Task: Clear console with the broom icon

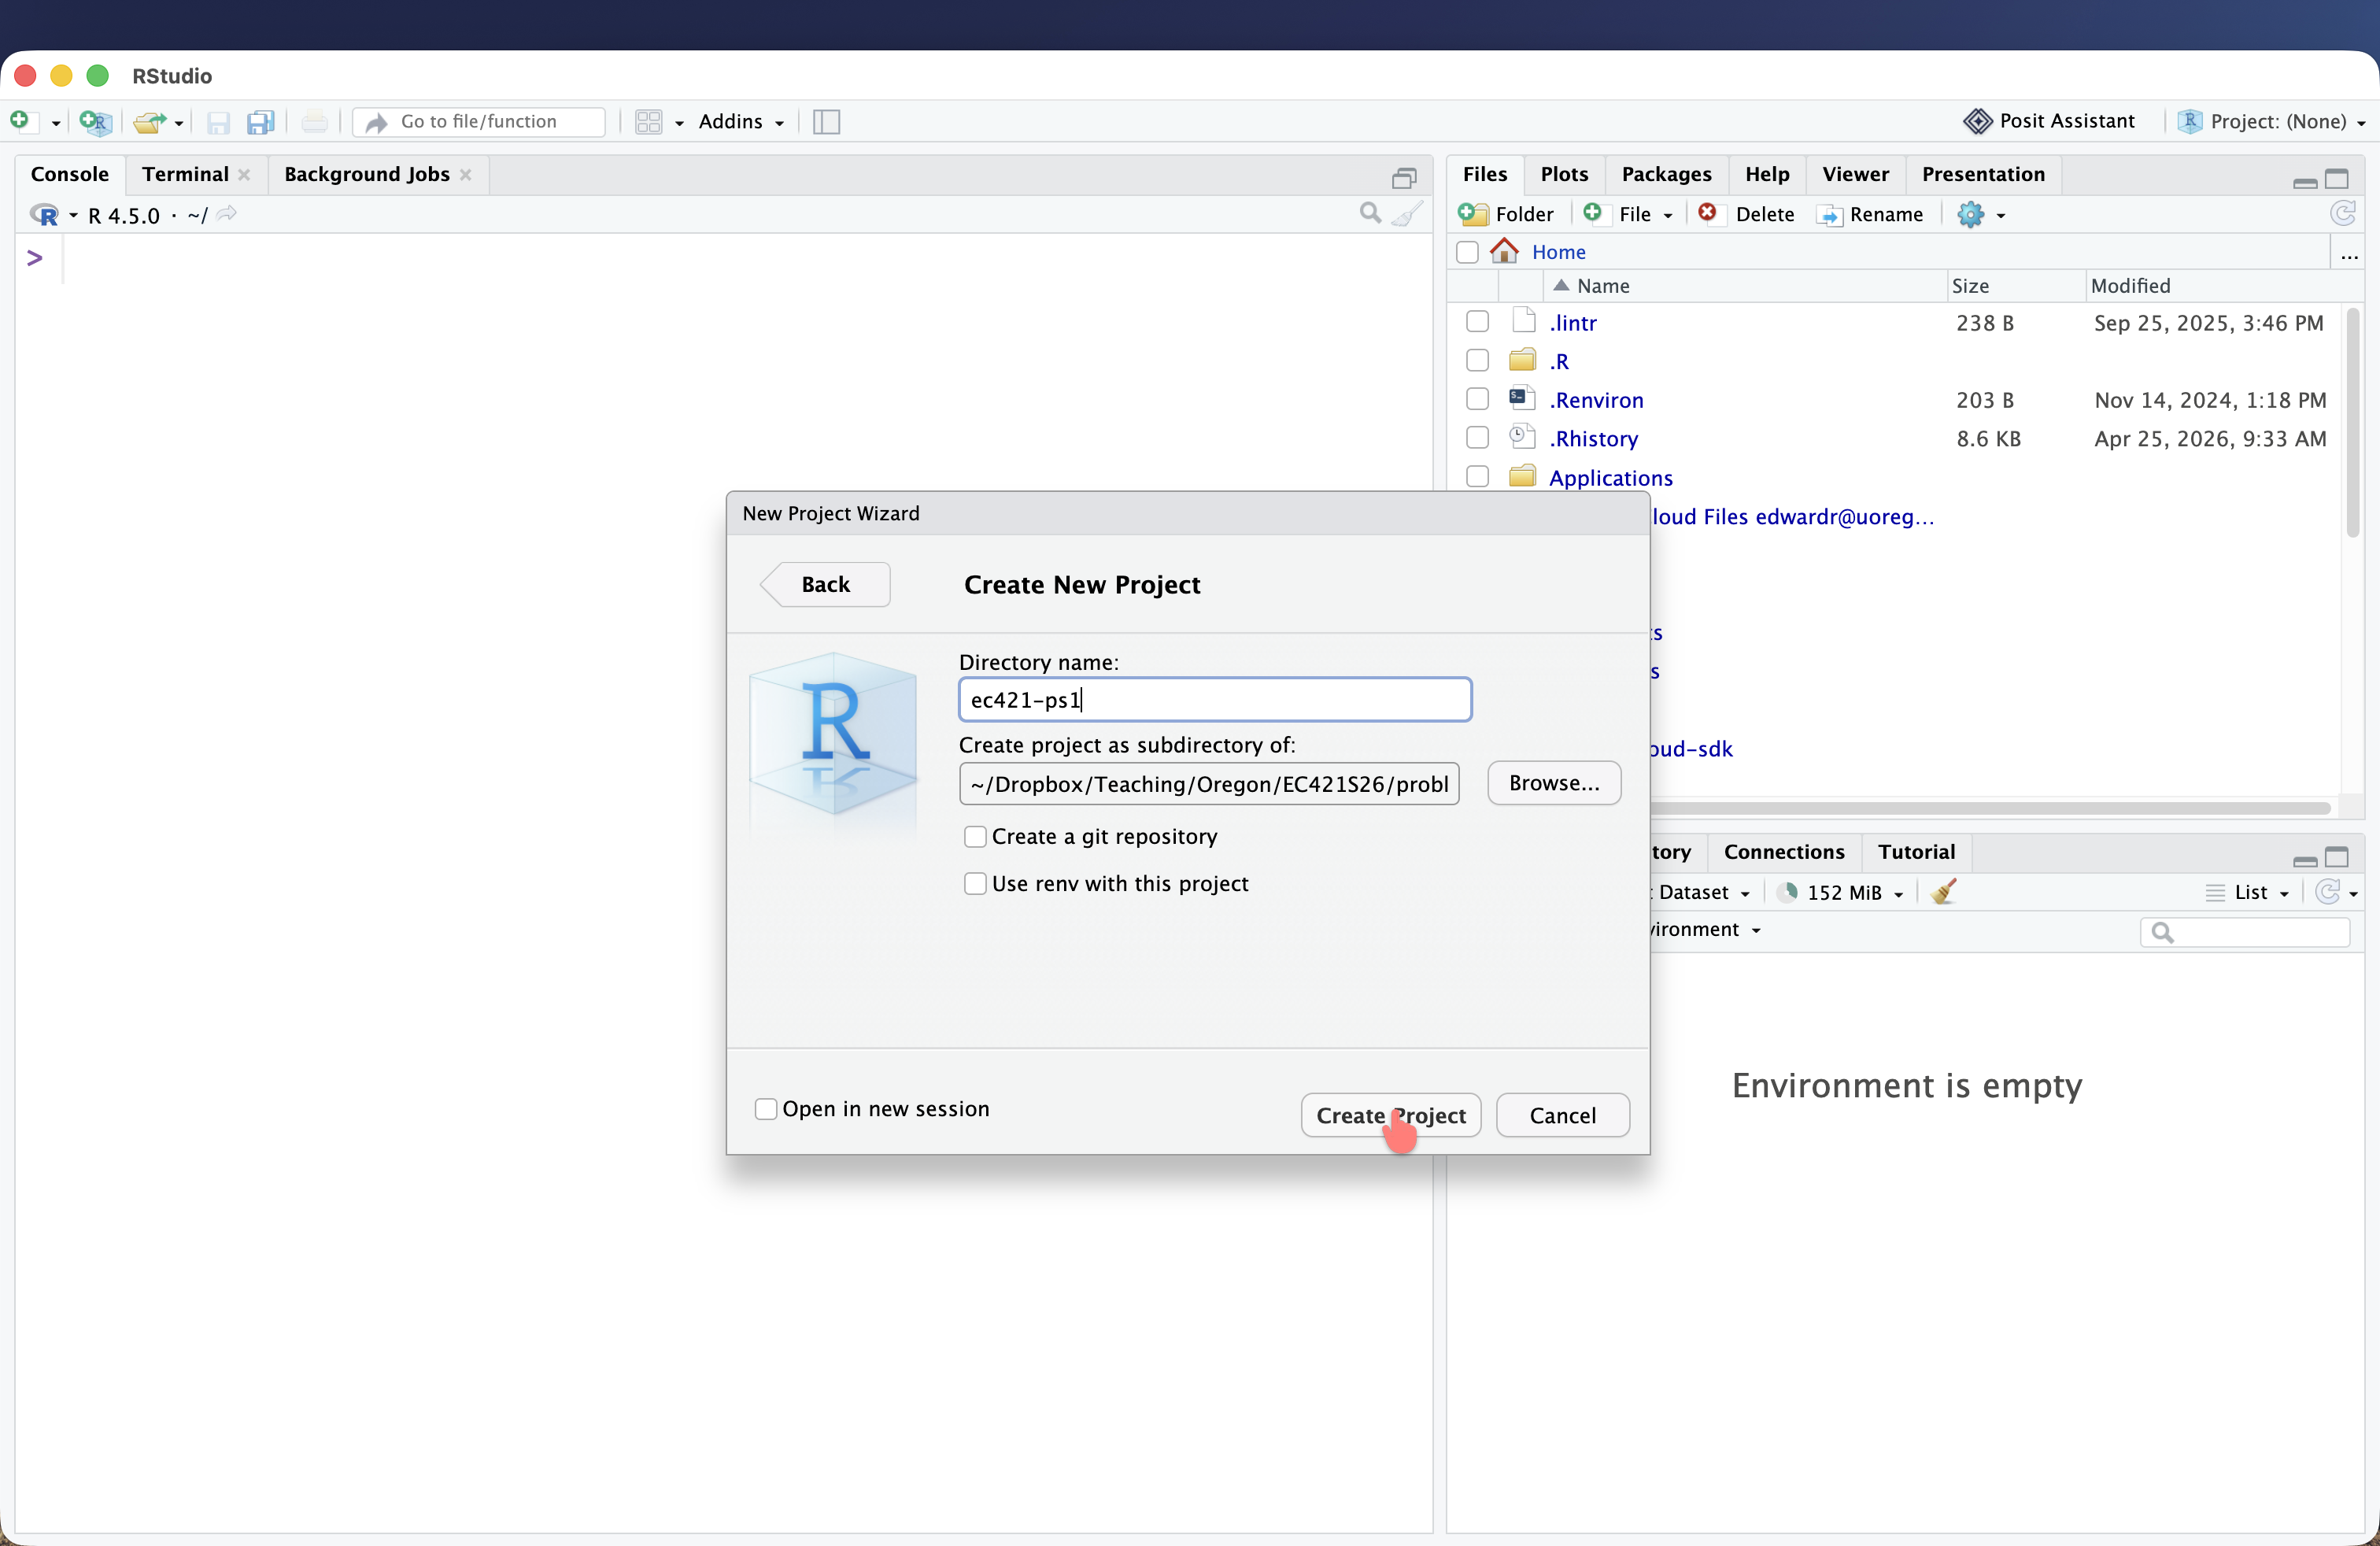Action: pos(1408,214)
